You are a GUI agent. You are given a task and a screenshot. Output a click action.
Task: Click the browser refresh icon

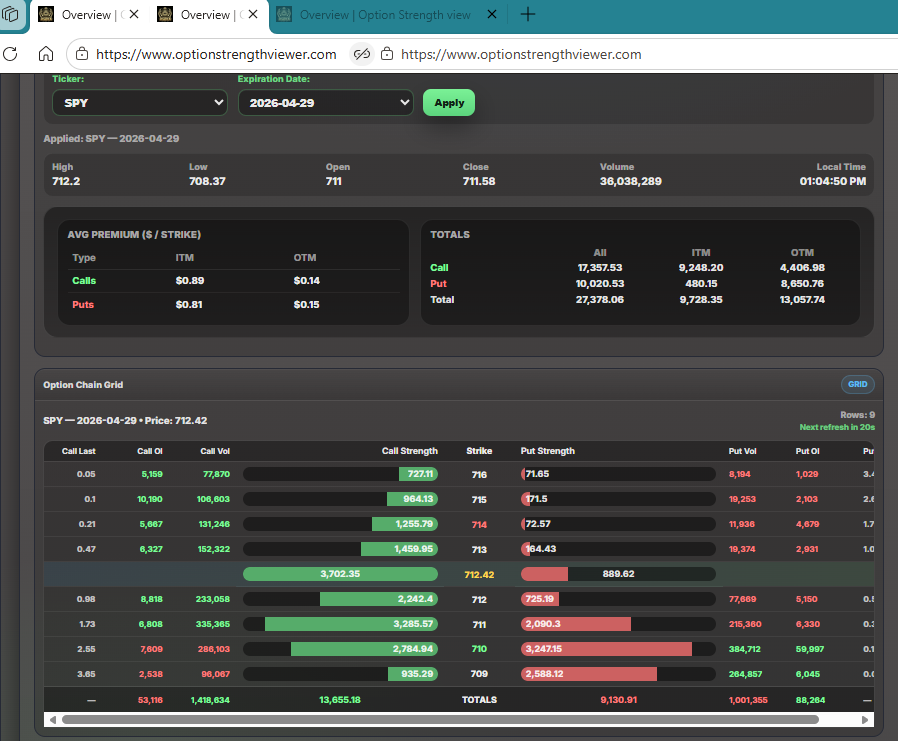[x=10, y=54]
